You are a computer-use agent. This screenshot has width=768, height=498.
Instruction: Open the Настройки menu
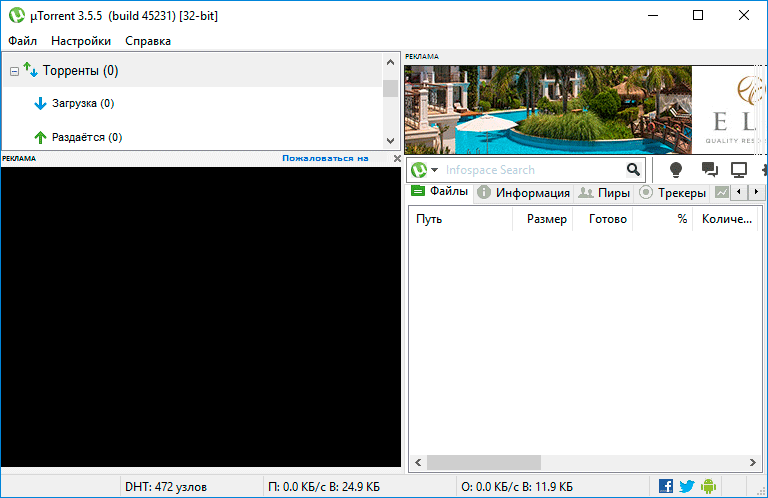[x=81, y=41]
